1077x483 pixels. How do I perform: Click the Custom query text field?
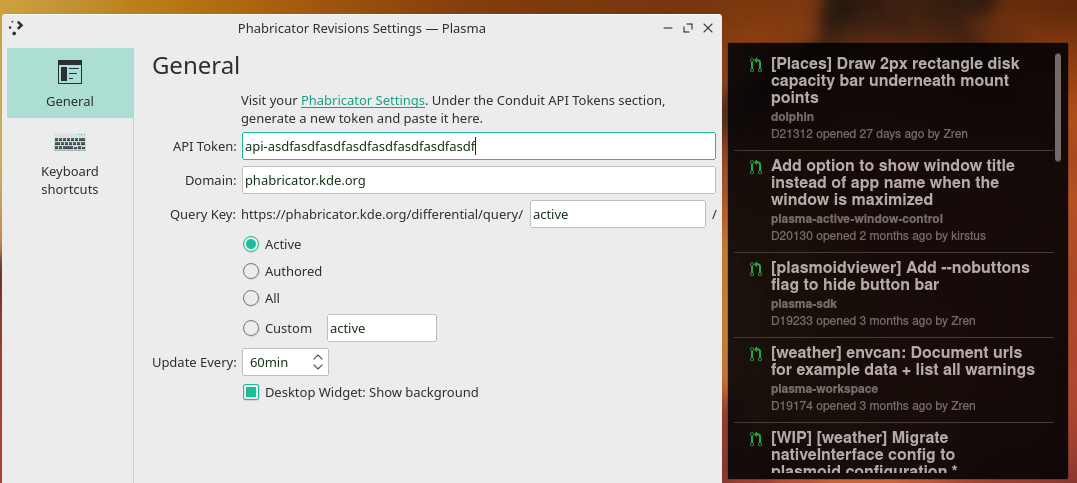(x=381, y=328)
